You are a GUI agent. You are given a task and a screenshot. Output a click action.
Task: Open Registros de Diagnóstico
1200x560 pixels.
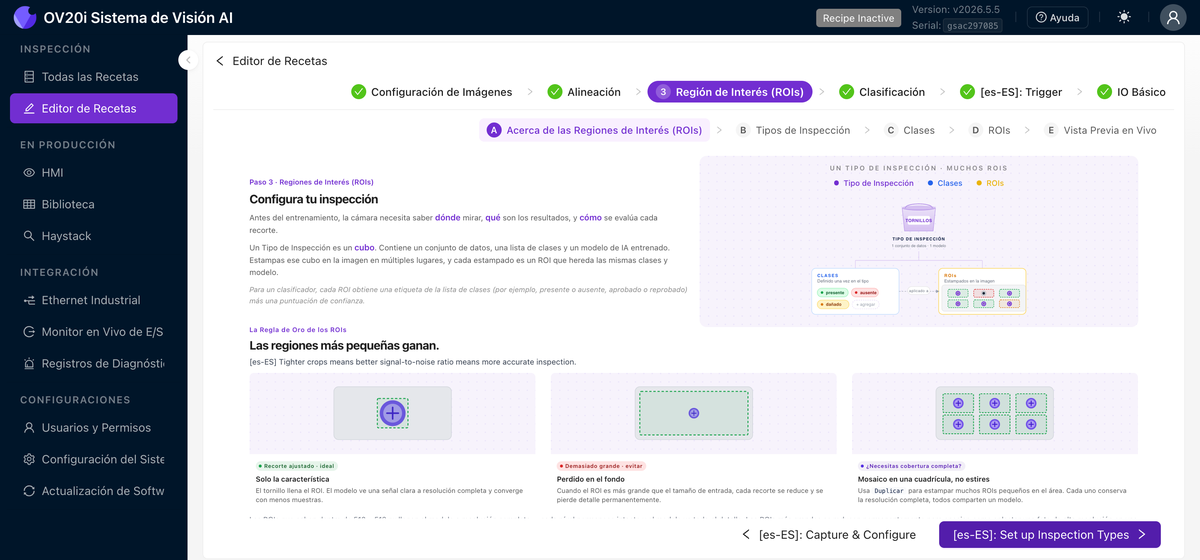click(x=94, y=364)
